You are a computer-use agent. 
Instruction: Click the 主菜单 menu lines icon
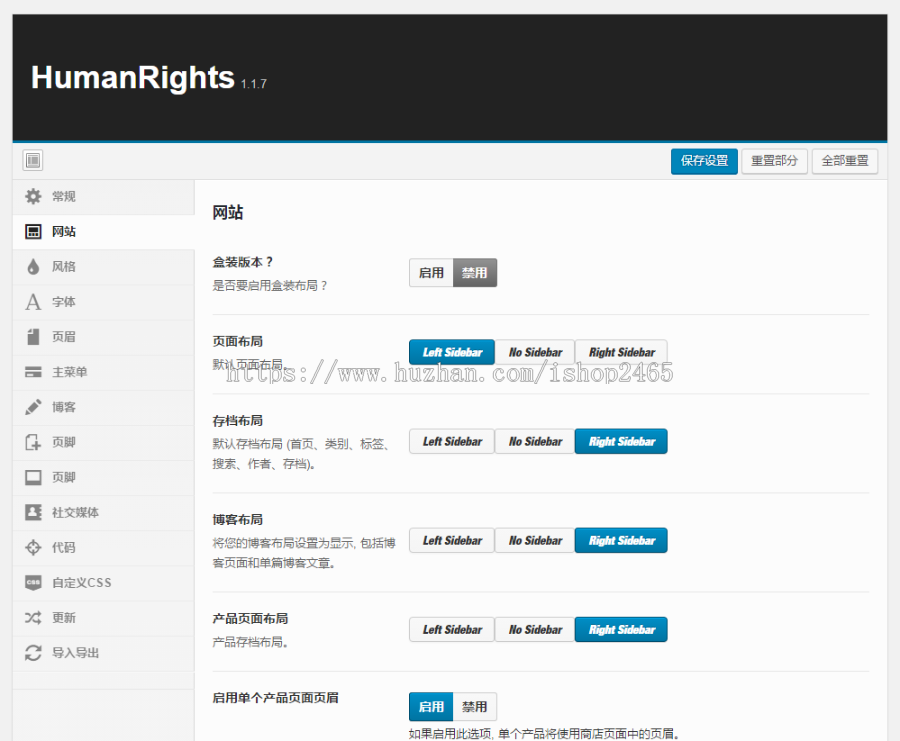33,371
